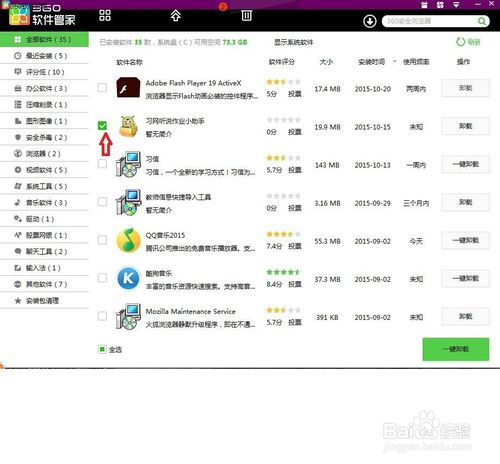Image resolution: width=500 pixels, height=464 pixels.
Task: Check the 酷狗音乐 row checkbox
Action: [x=102, y=278]
